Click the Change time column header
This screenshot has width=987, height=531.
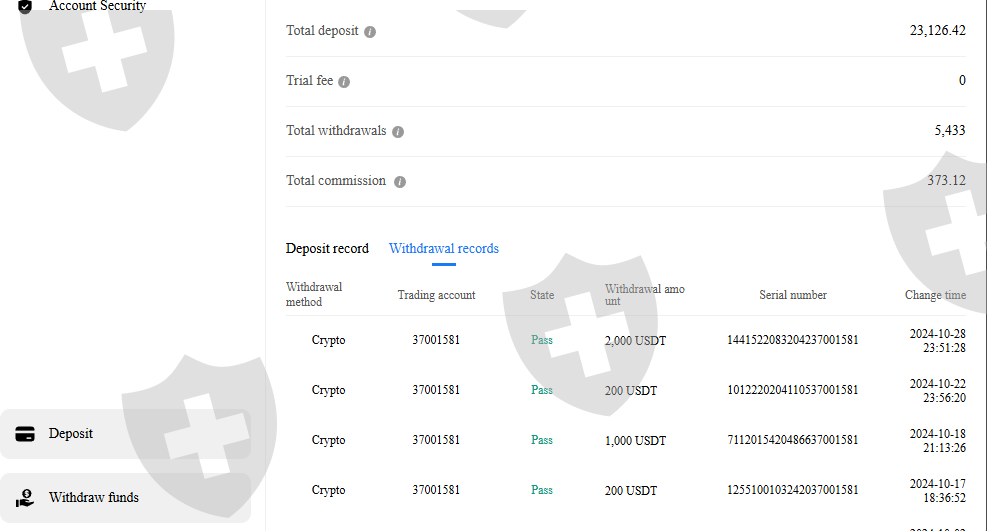(935, 296)
